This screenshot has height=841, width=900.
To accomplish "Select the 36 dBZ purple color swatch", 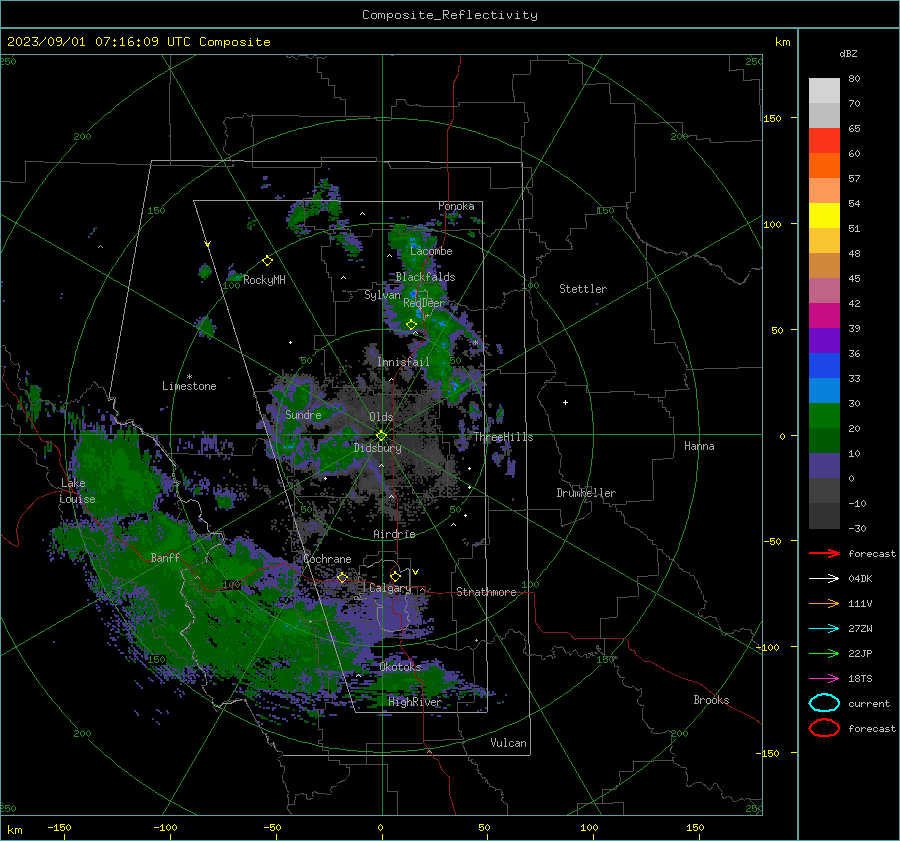I will tap(824, 340).
